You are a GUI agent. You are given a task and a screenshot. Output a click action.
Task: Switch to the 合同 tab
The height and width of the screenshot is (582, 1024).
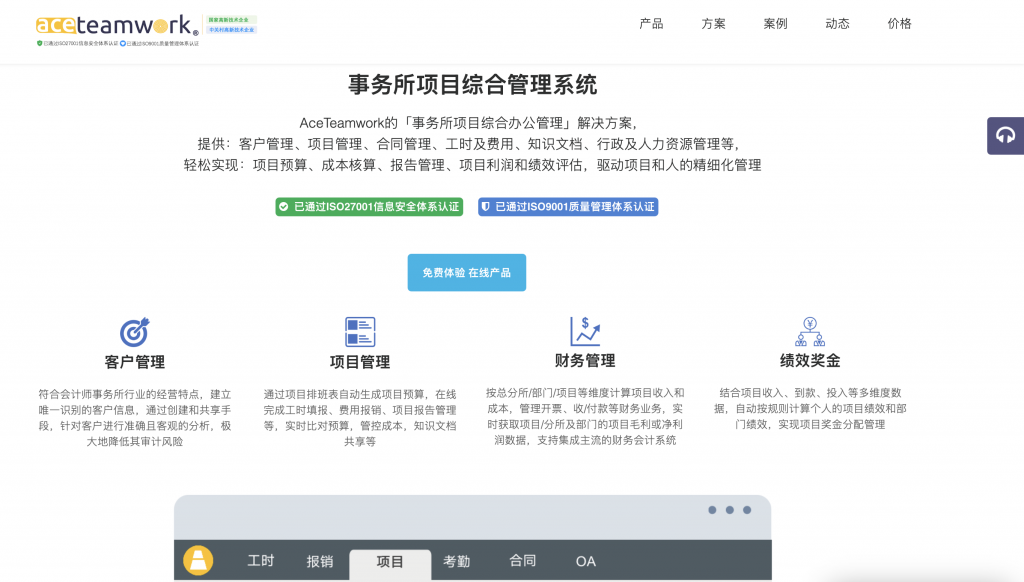522,560
